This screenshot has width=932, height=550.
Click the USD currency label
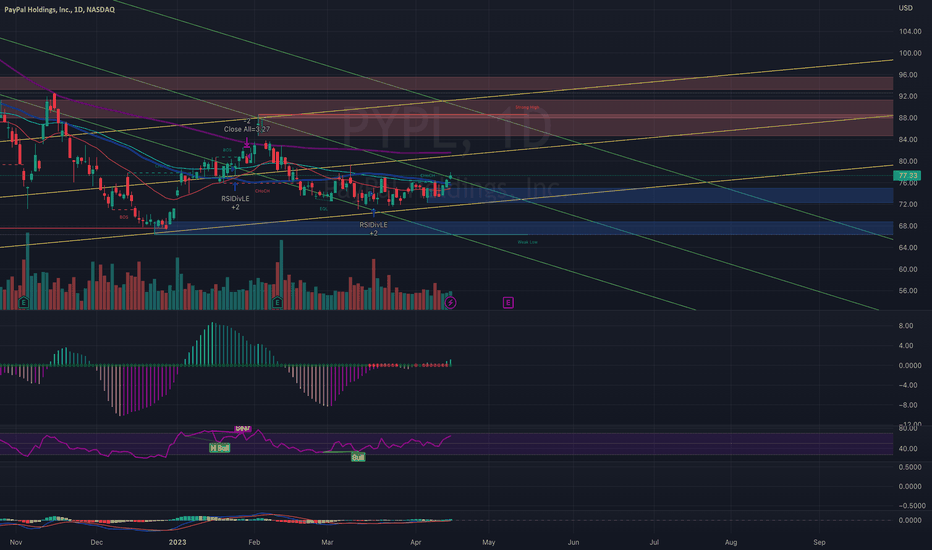point(905,8)
